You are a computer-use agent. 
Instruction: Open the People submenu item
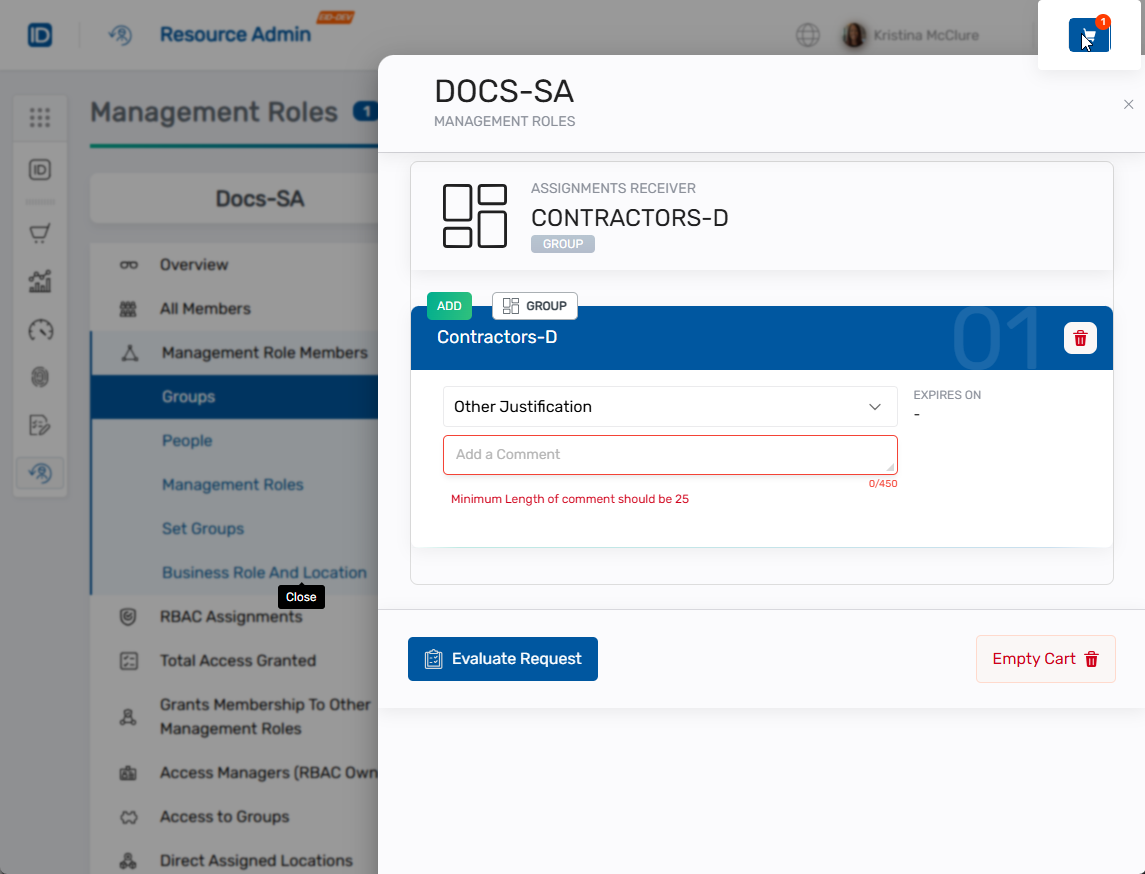187,441
